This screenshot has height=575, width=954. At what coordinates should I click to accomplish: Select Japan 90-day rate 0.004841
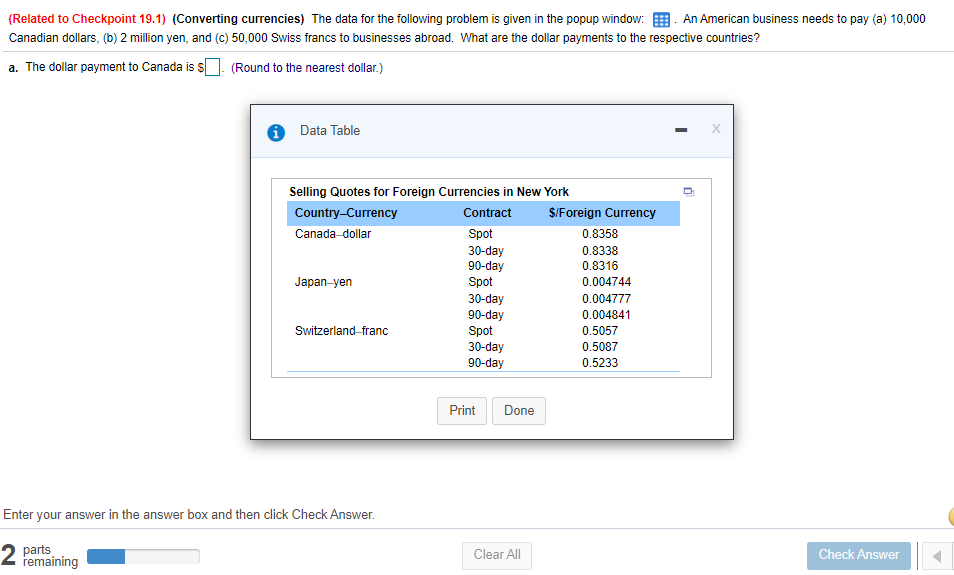click(607, 315)
